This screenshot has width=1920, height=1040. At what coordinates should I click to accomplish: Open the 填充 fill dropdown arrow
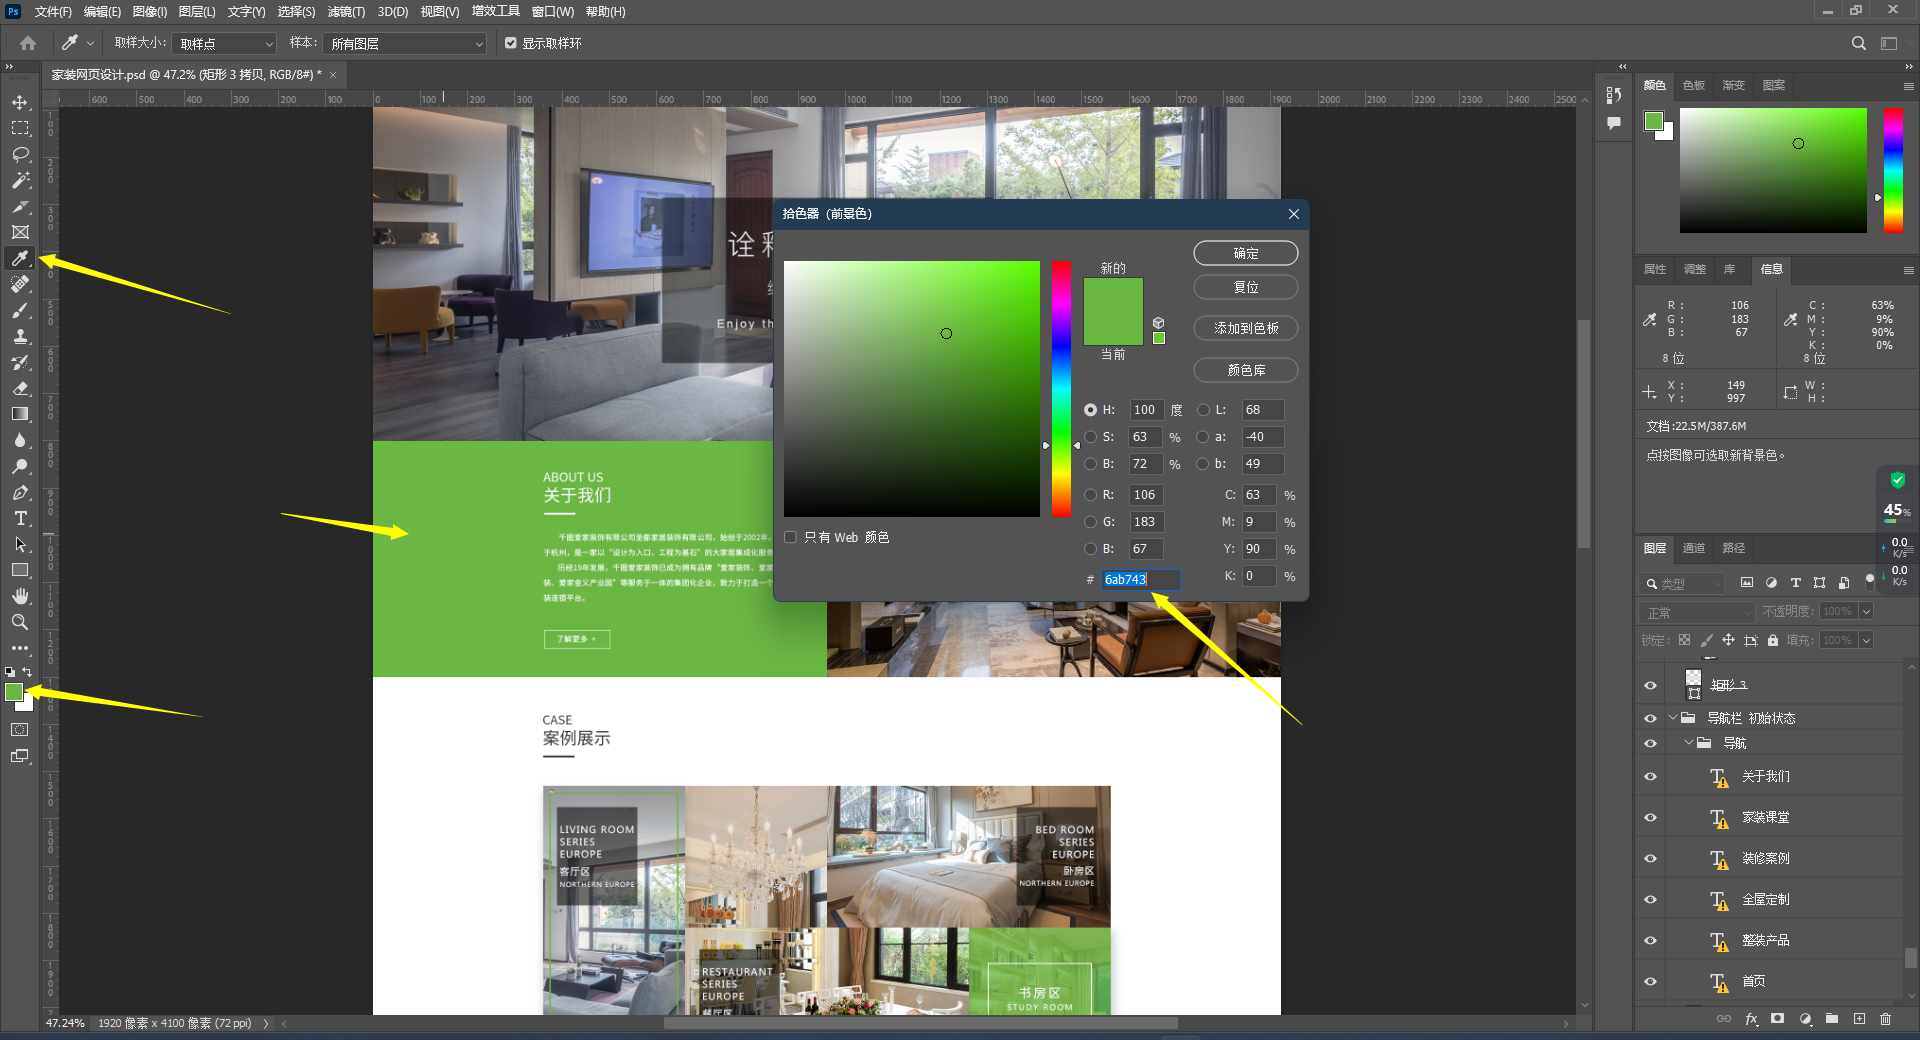click(1866, 640)
